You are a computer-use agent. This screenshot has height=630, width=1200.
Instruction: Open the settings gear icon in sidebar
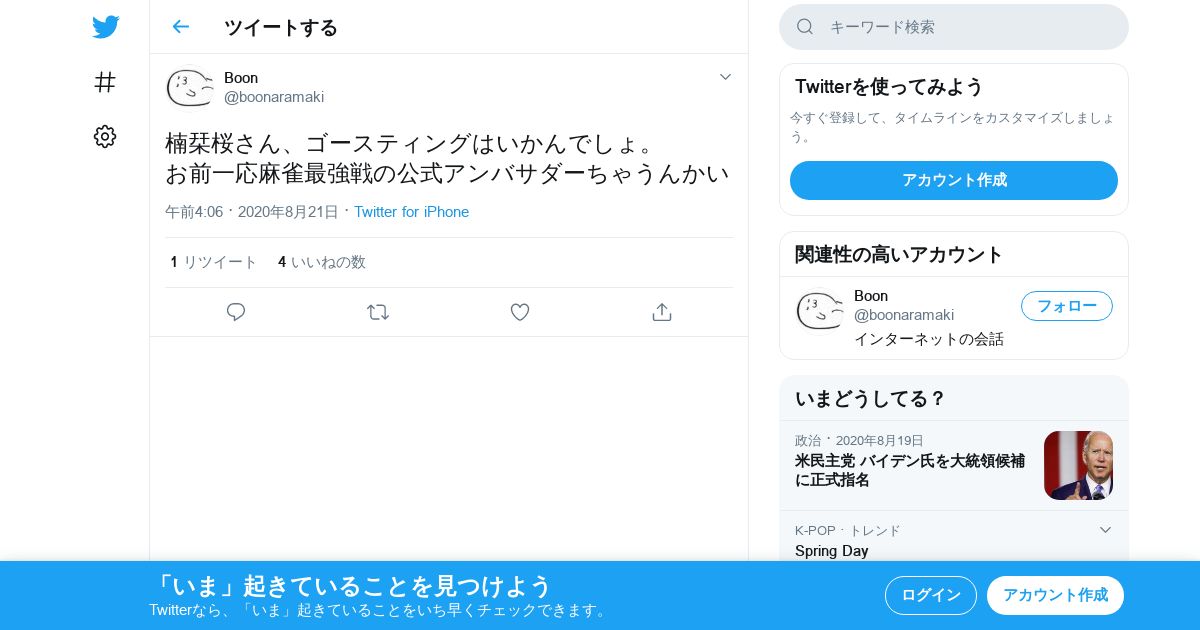[105, 137]
